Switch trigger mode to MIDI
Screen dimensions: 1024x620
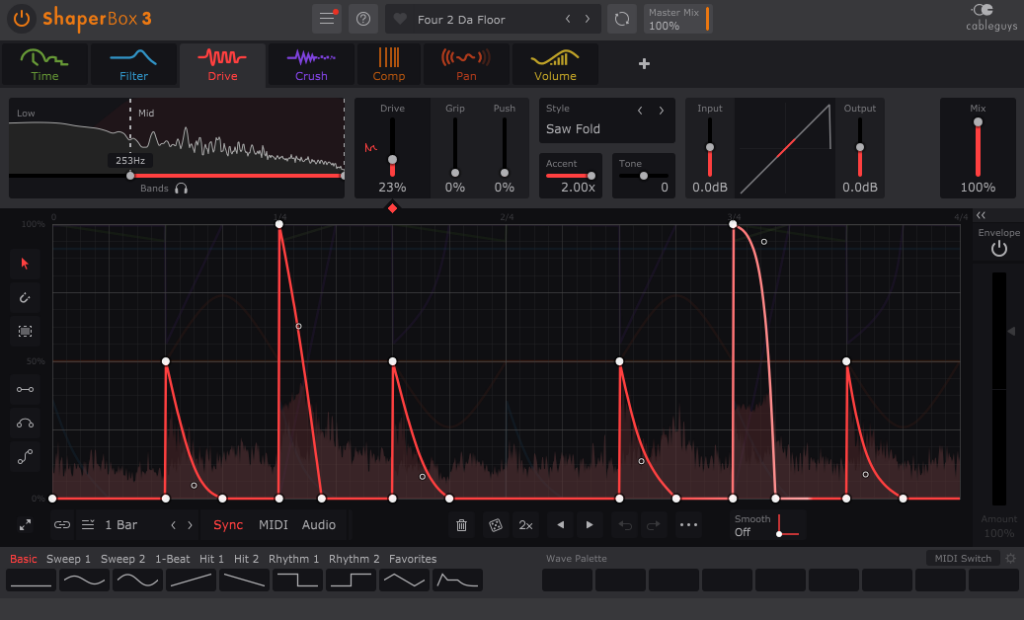point(273,525)
